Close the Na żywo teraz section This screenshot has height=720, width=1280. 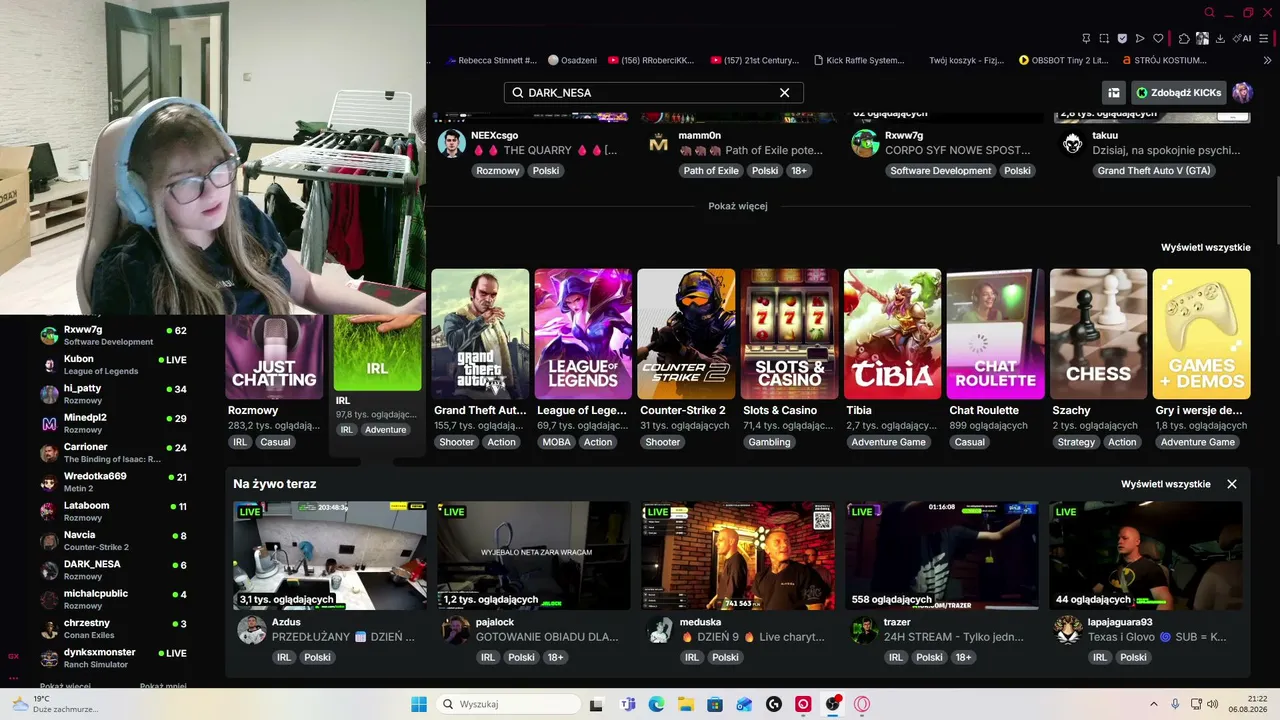(1232, 484)
